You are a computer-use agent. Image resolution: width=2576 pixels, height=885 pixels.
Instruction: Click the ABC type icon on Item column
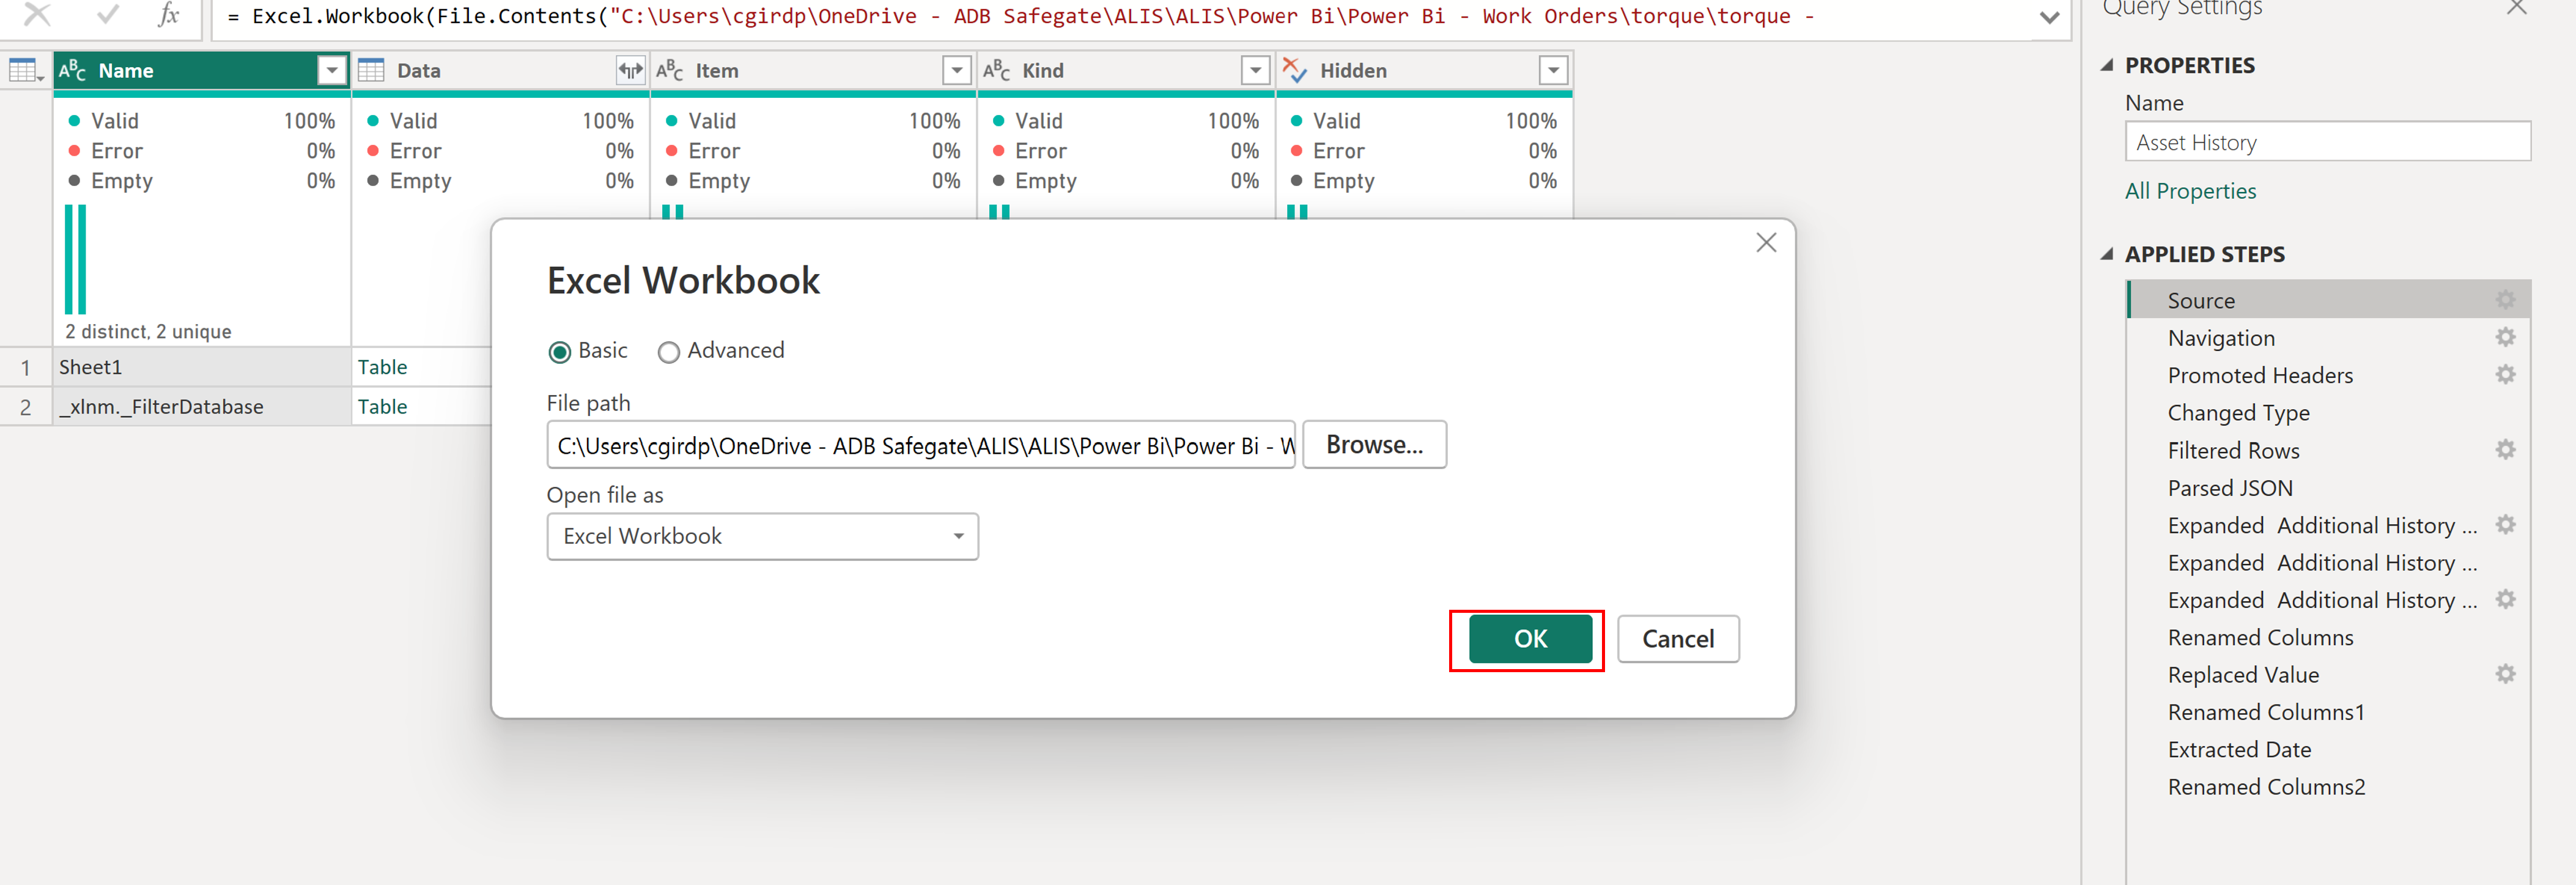[669, 70]
